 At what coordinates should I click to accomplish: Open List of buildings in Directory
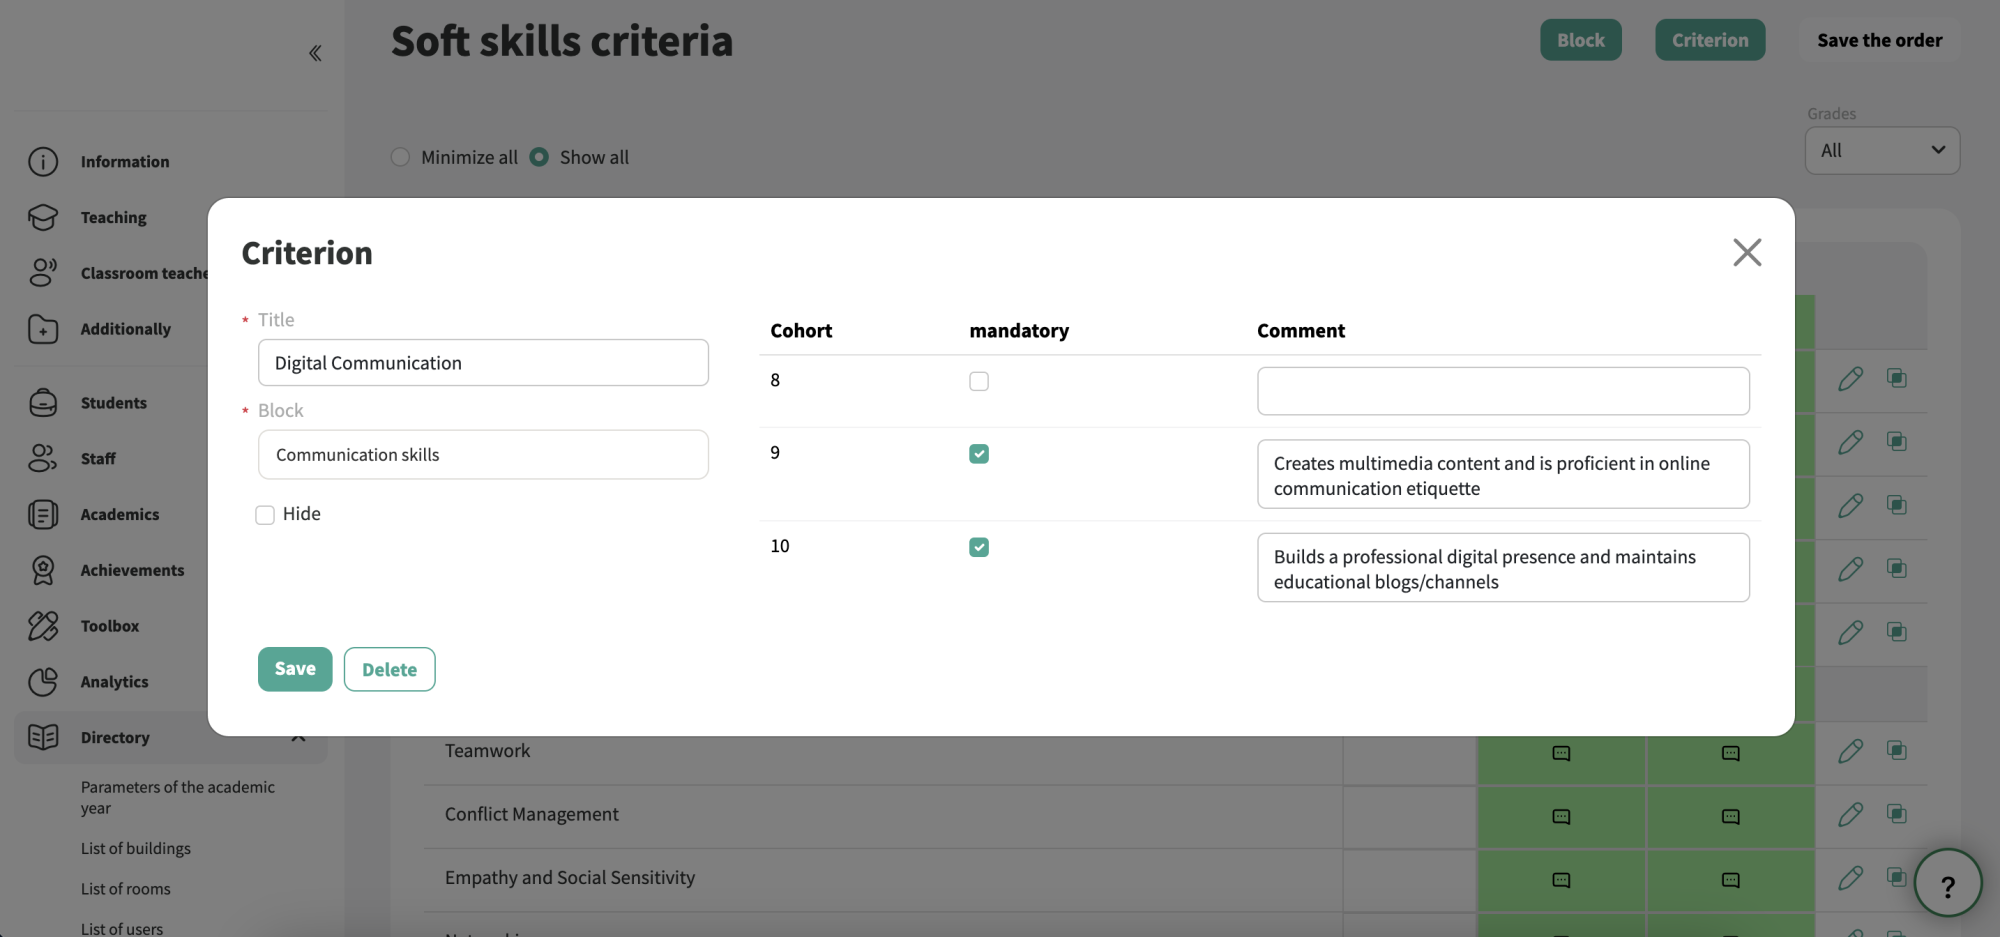click(x=136, y=848)
